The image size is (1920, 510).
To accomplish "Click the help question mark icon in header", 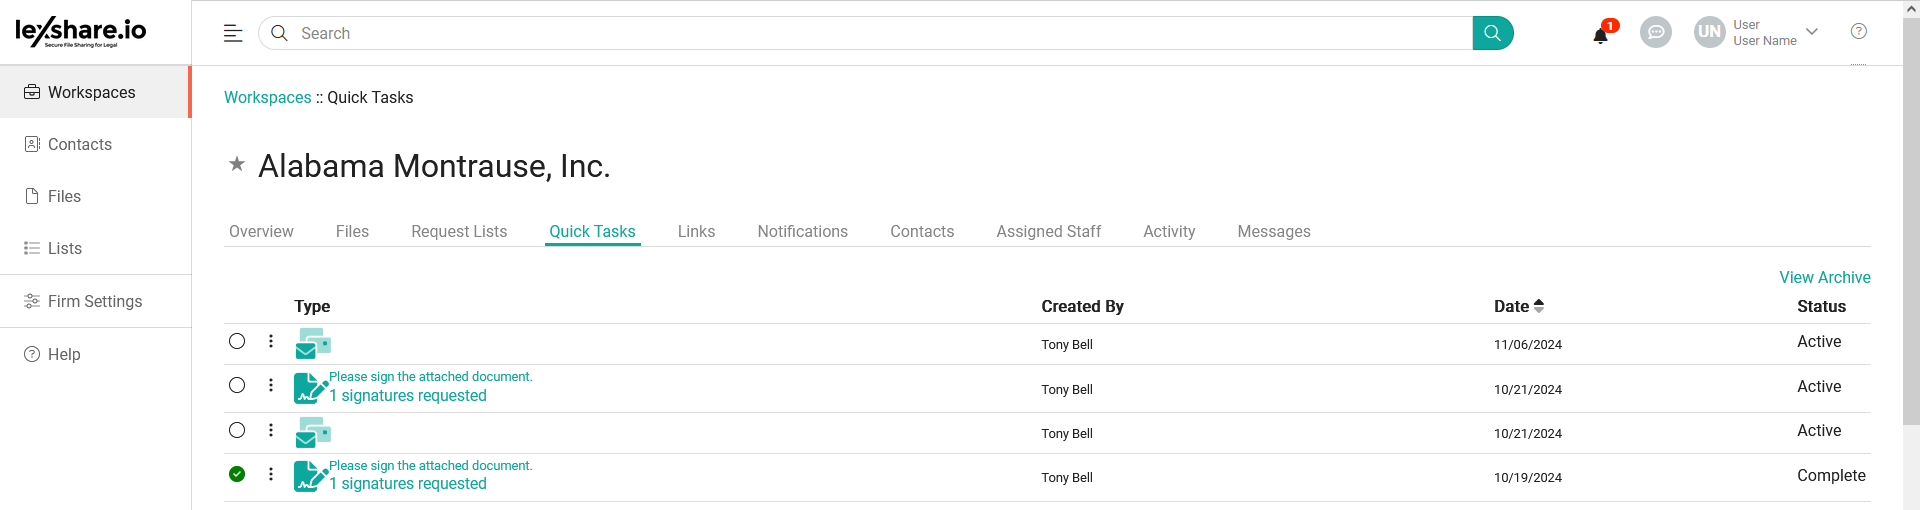I will [1858, 32].
